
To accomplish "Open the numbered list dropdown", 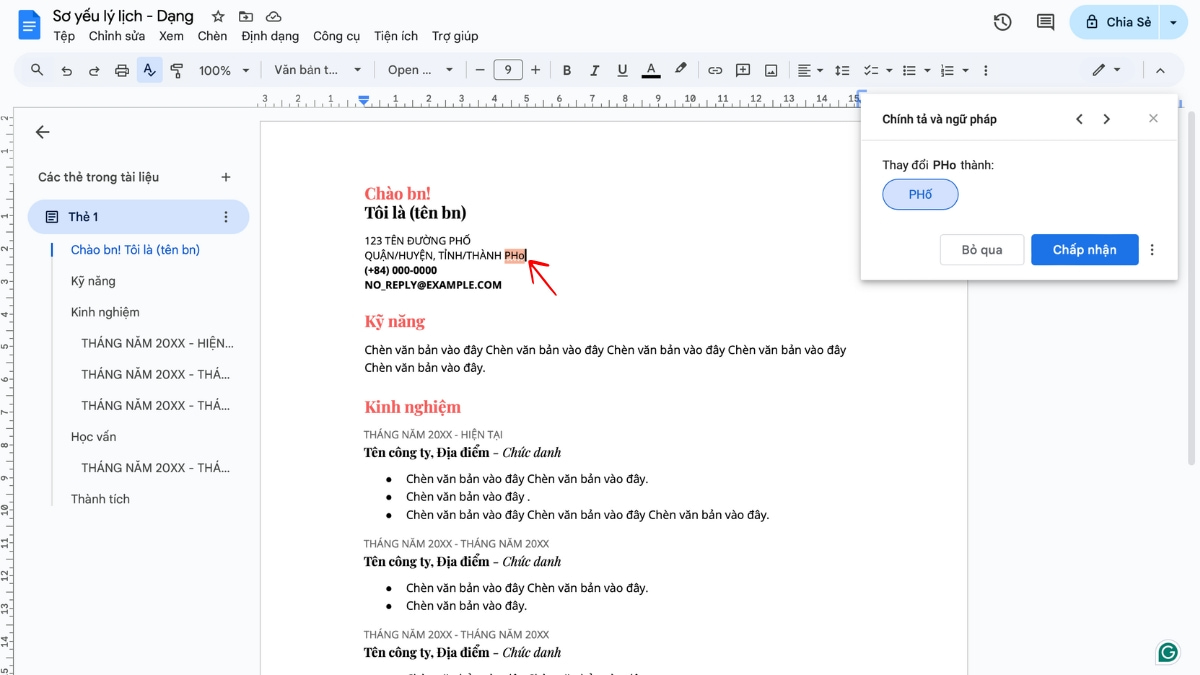I will click(954, 70).
